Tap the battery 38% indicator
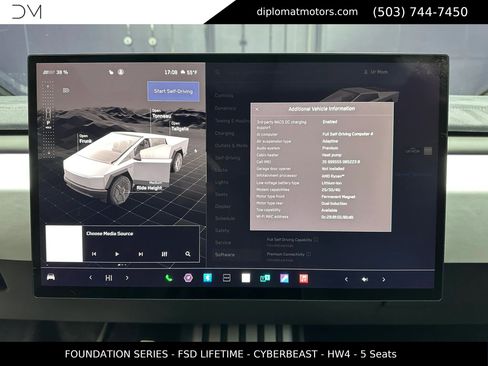 (56, 72)
